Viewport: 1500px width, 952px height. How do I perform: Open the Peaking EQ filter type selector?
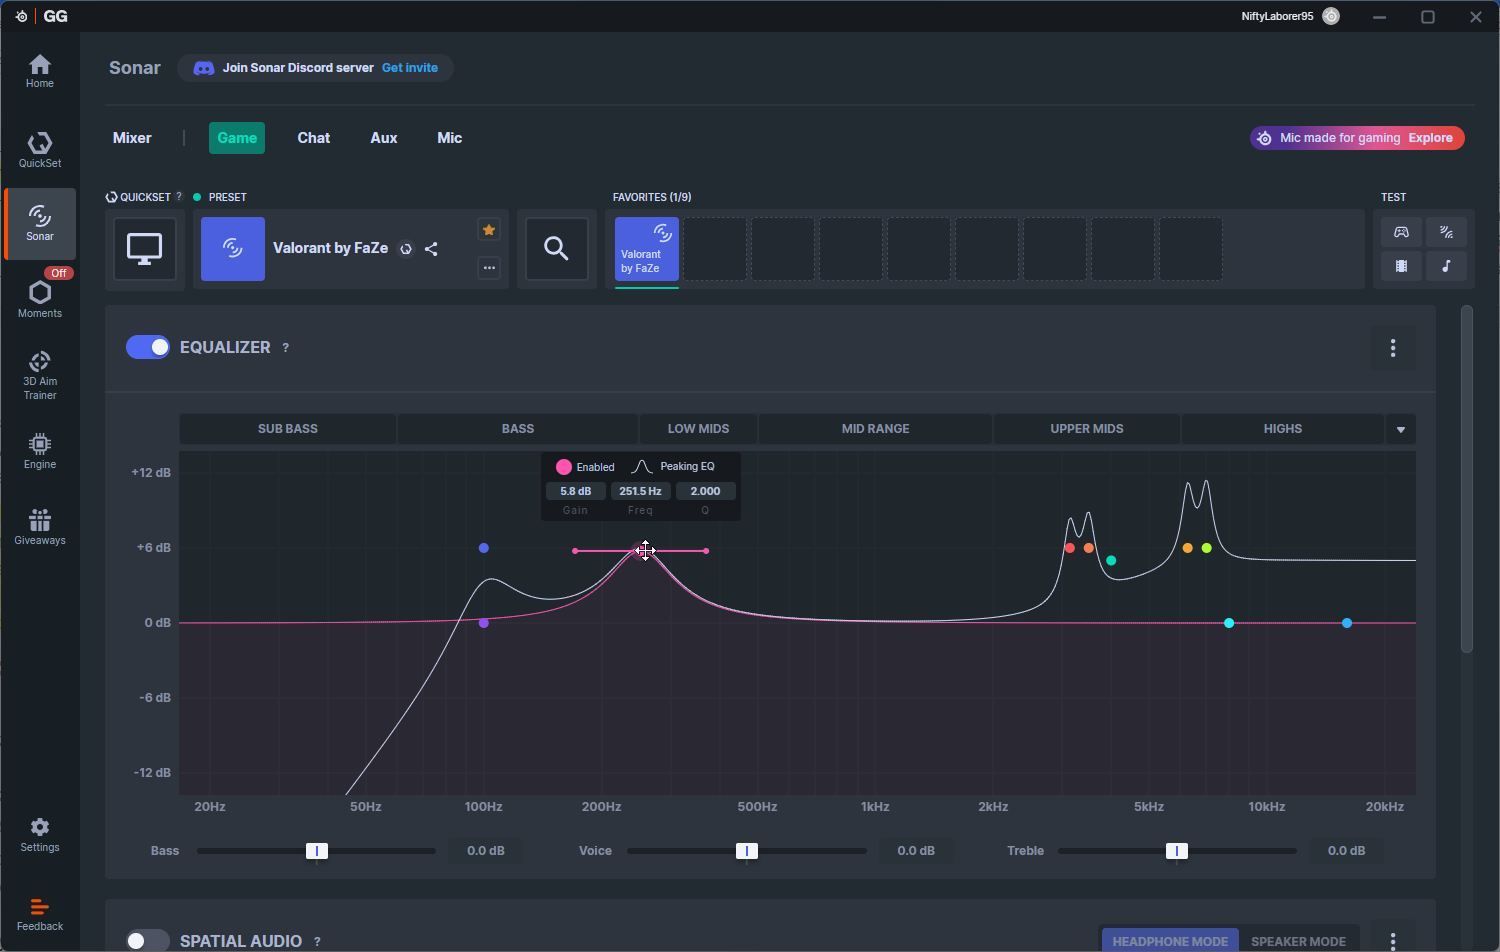675,467
